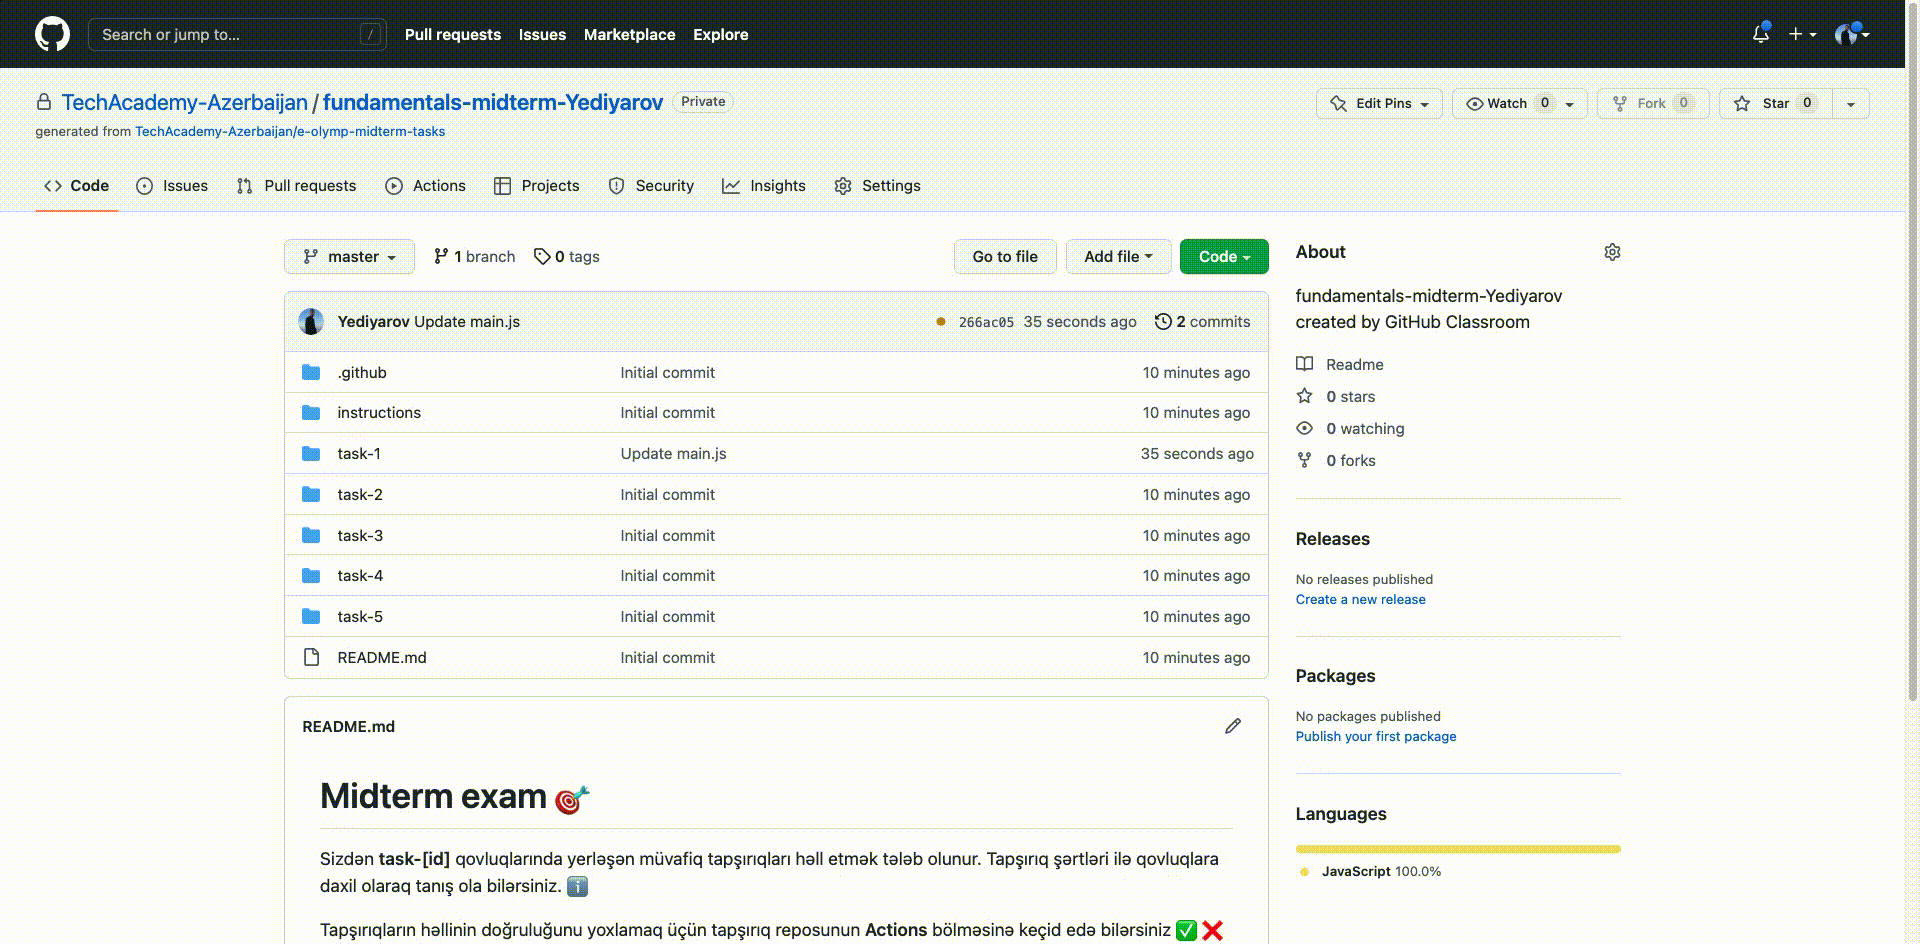This screenshot has height=944, width=1920.
Task: Click the commit history clock icon
Action: tap(1163, 321)
